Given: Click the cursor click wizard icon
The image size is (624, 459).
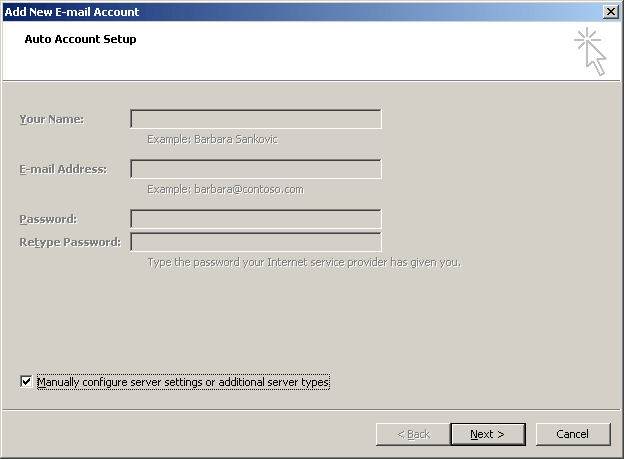Looking at the screenshot, I should tap(591, 51).
